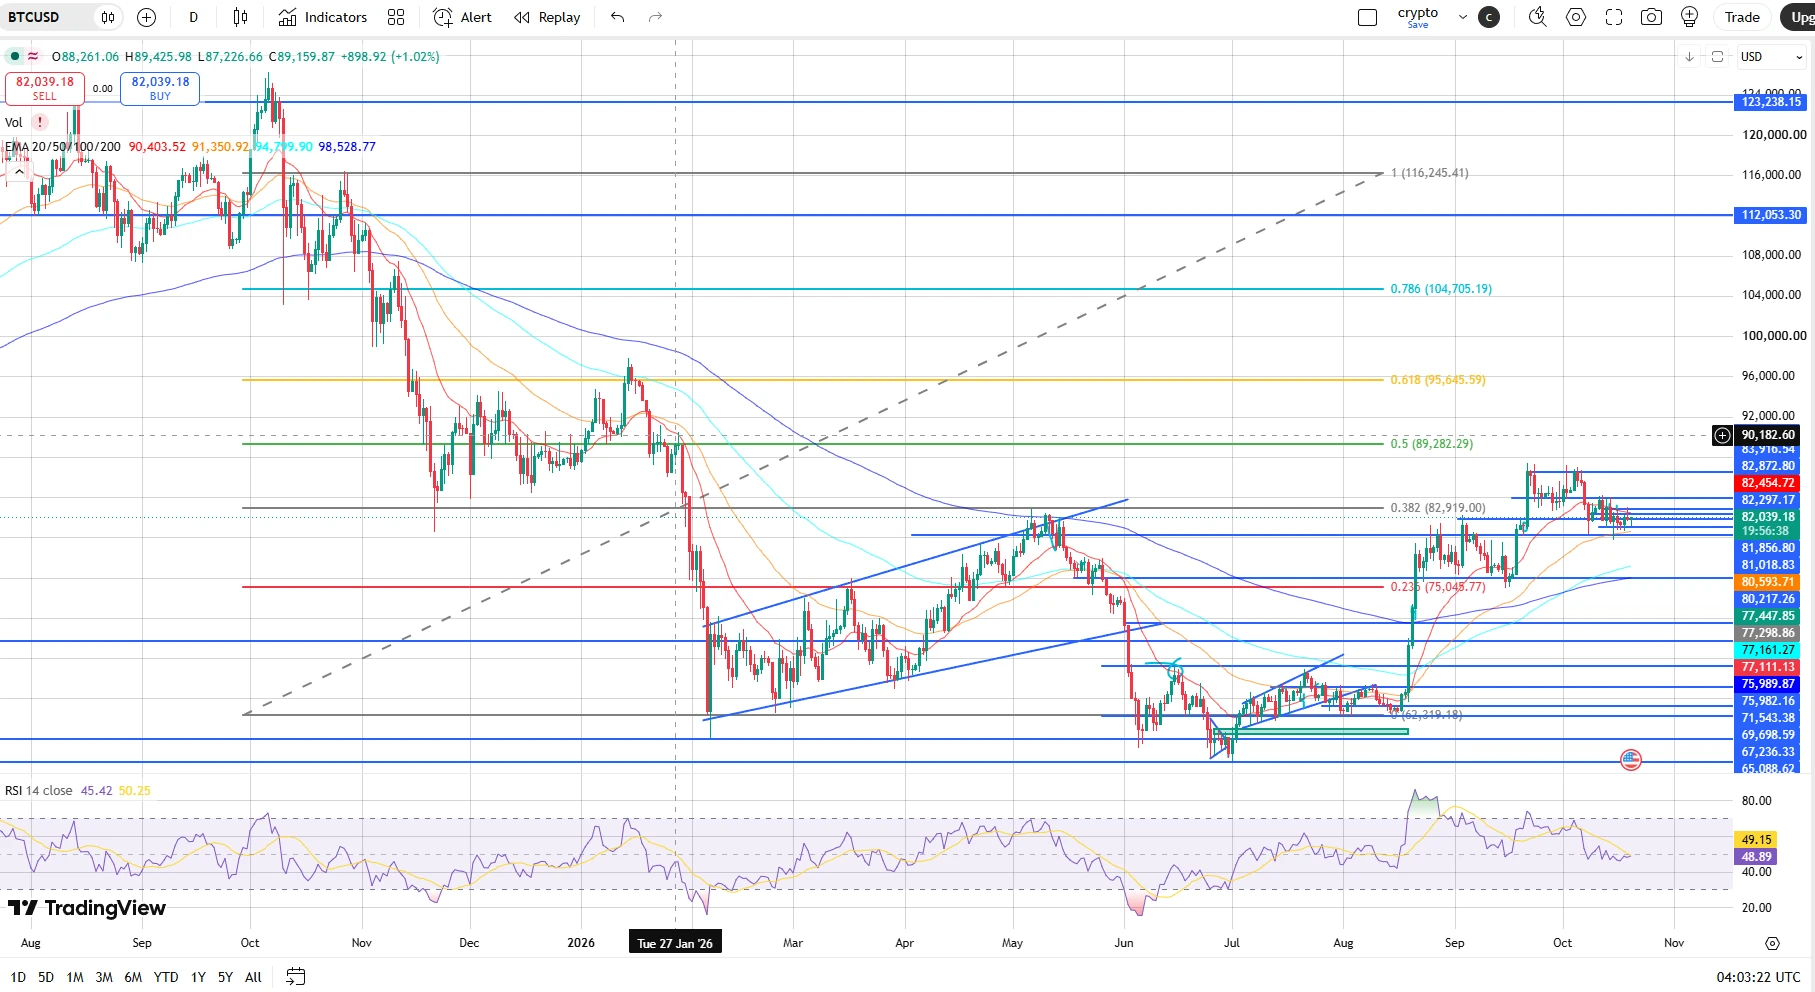This screenshot has height=992, width=1815.
Task: Enter fullscreen mode
Action: pos(1614,17)
